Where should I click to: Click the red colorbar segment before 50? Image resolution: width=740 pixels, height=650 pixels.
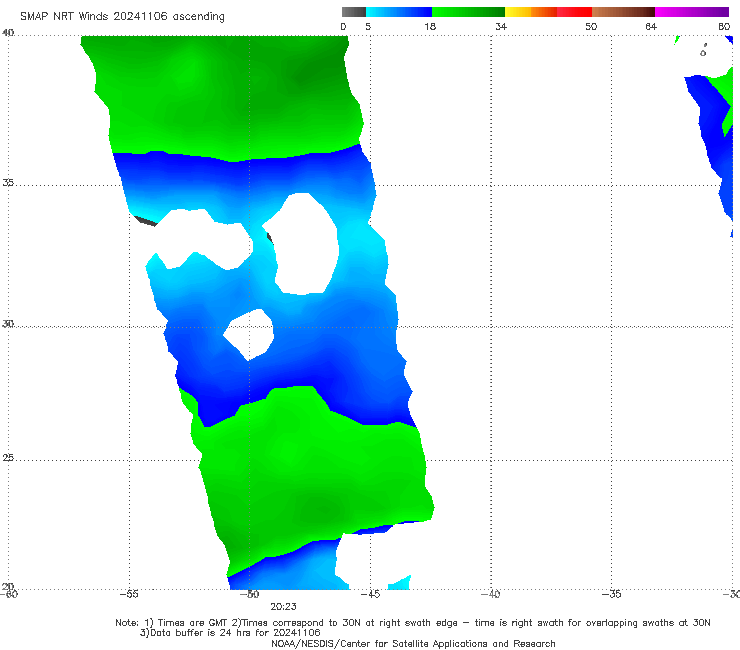coord(574,12)
